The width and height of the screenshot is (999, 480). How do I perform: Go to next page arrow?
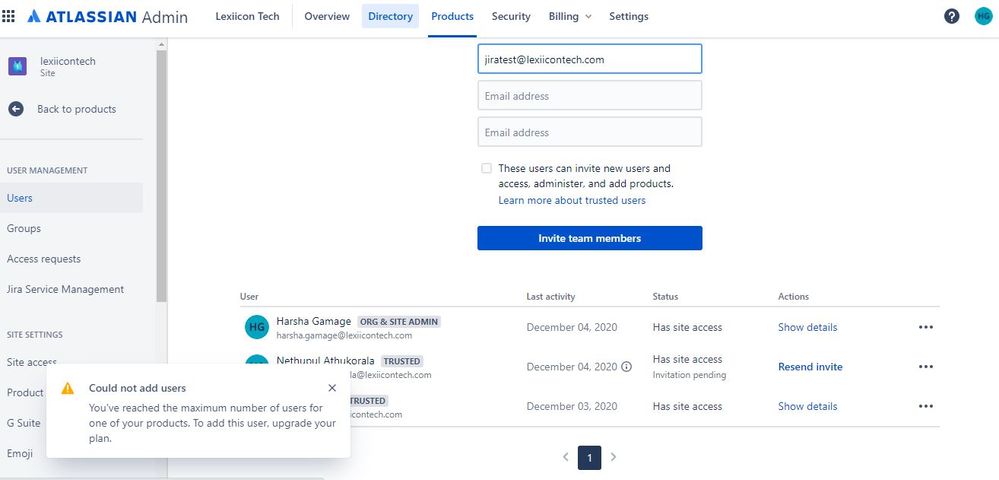pyautogui.click(x=614, y=457)
